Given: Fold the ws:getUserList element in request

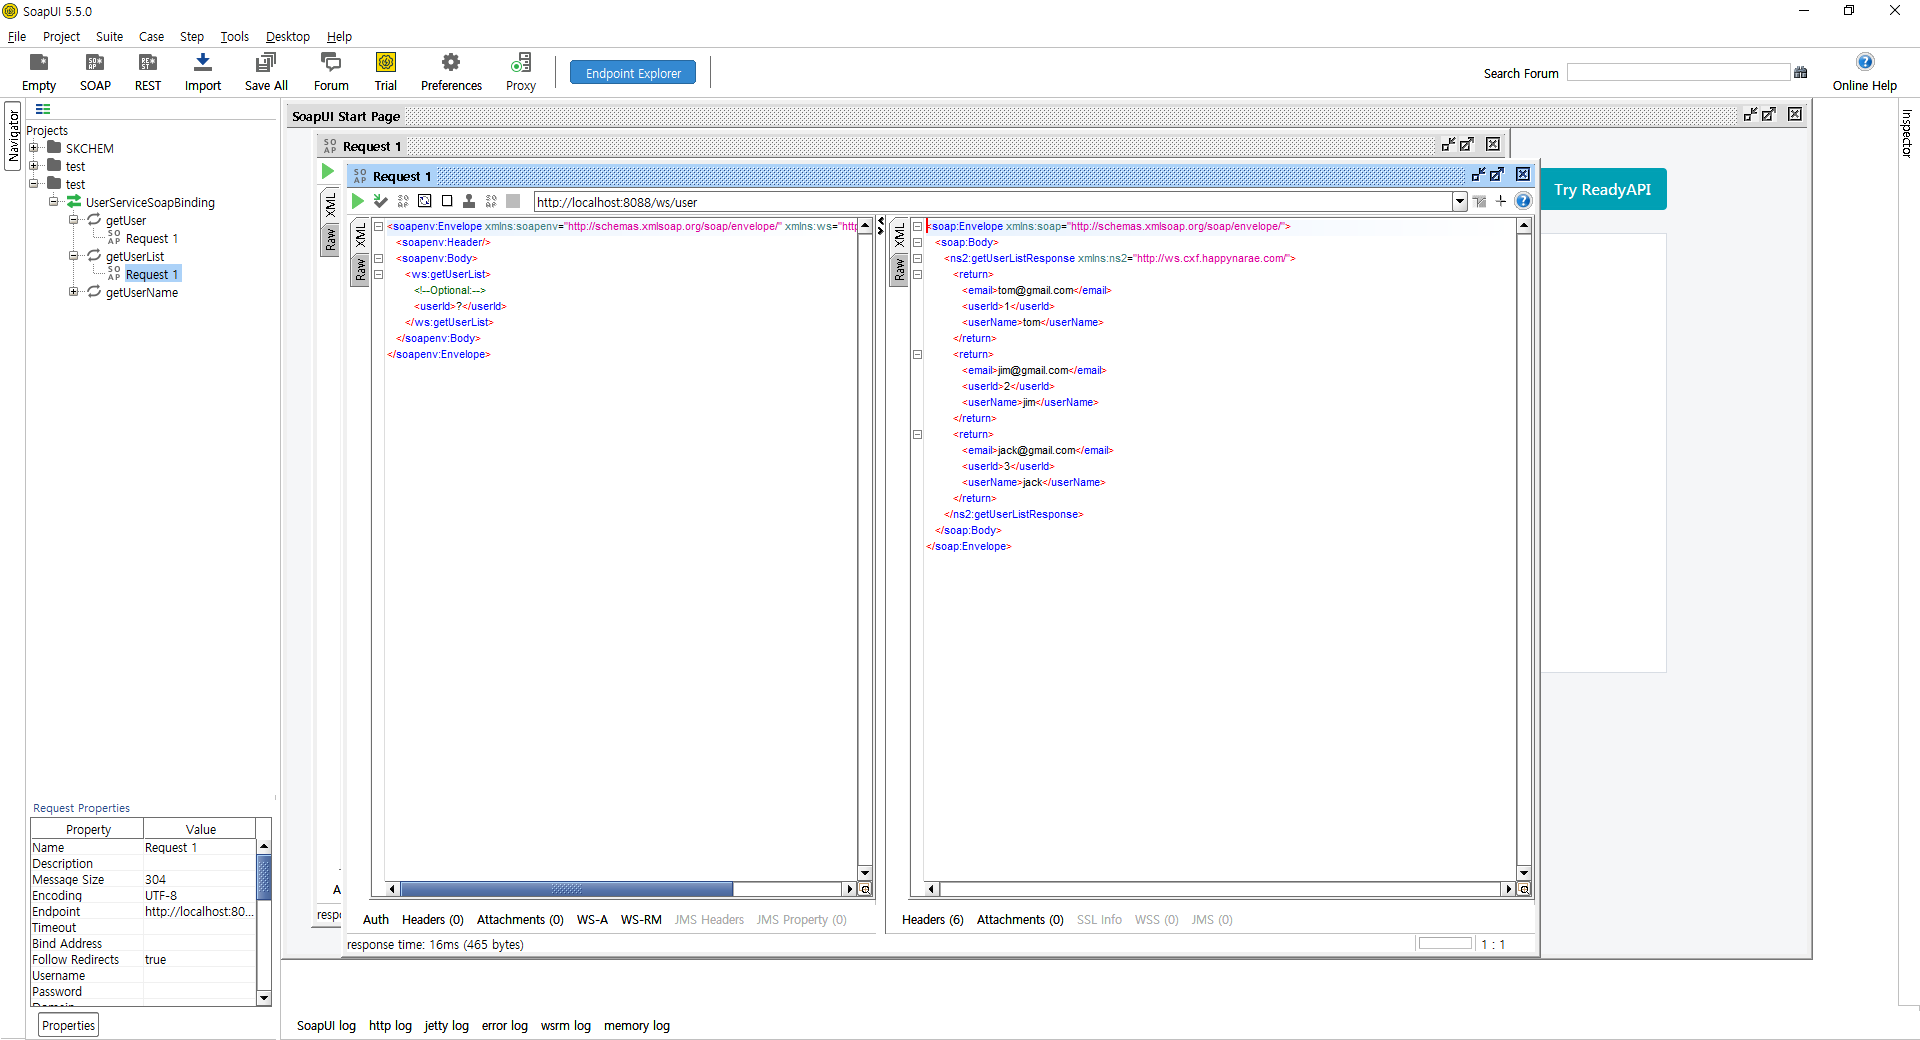Looking at the screenshot, I should (379, 274).
